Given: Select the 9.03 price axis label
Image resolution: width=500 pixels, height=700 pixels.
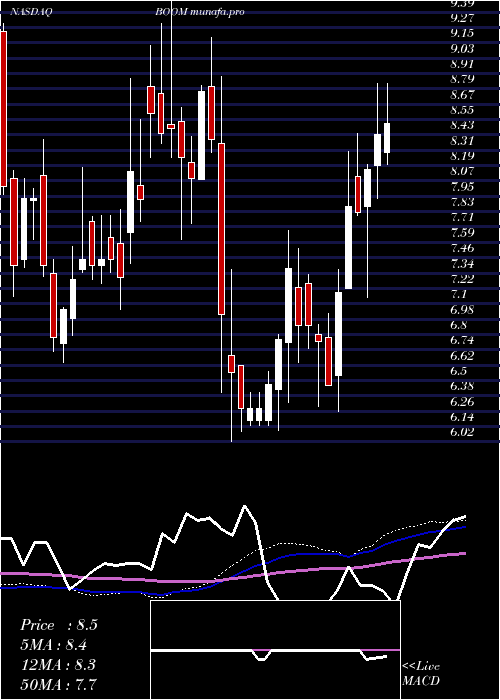Looking at the screenshot, I should (x=462, y=48).
